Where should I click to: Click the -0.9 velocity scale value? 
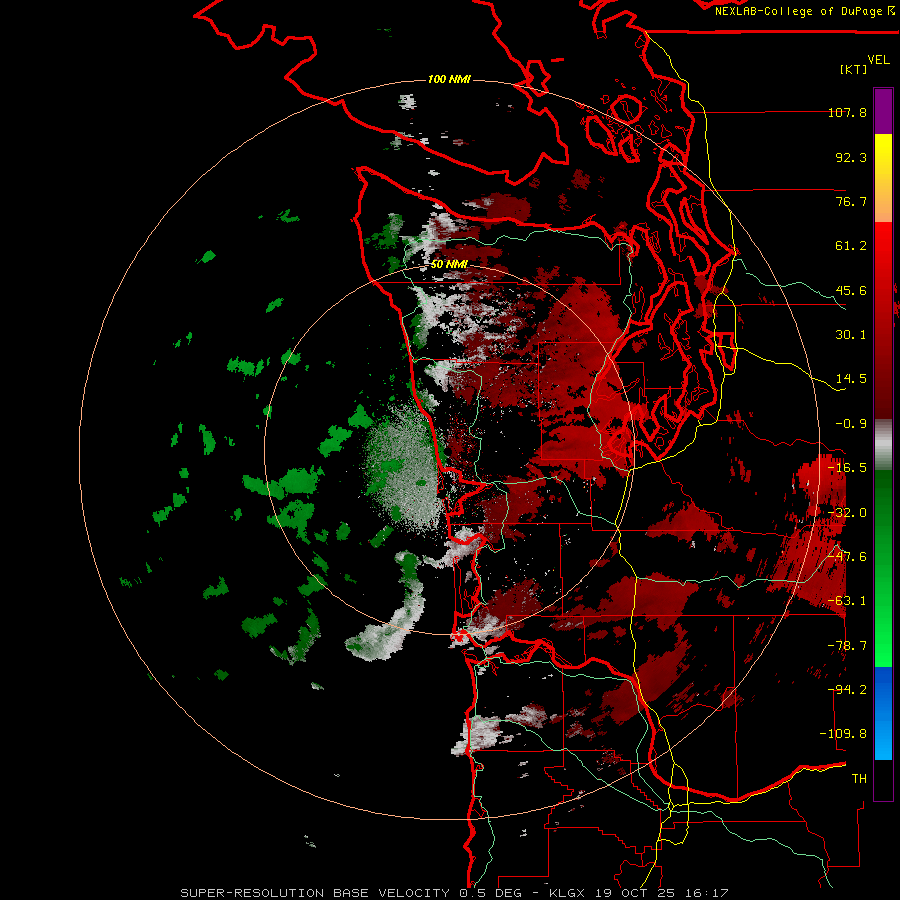click(x=851, y=424)
